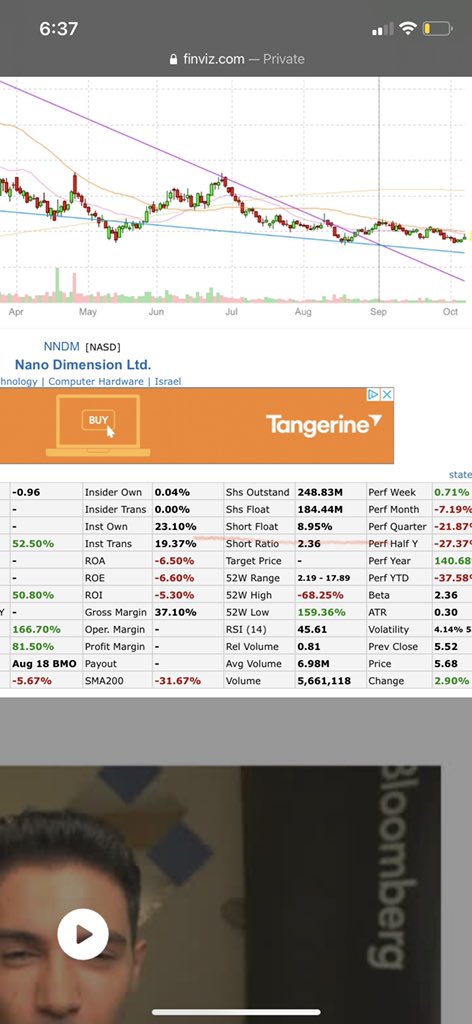Tap the finviz.com address bar
This screenshot has width=472, height=1024.
236,59
